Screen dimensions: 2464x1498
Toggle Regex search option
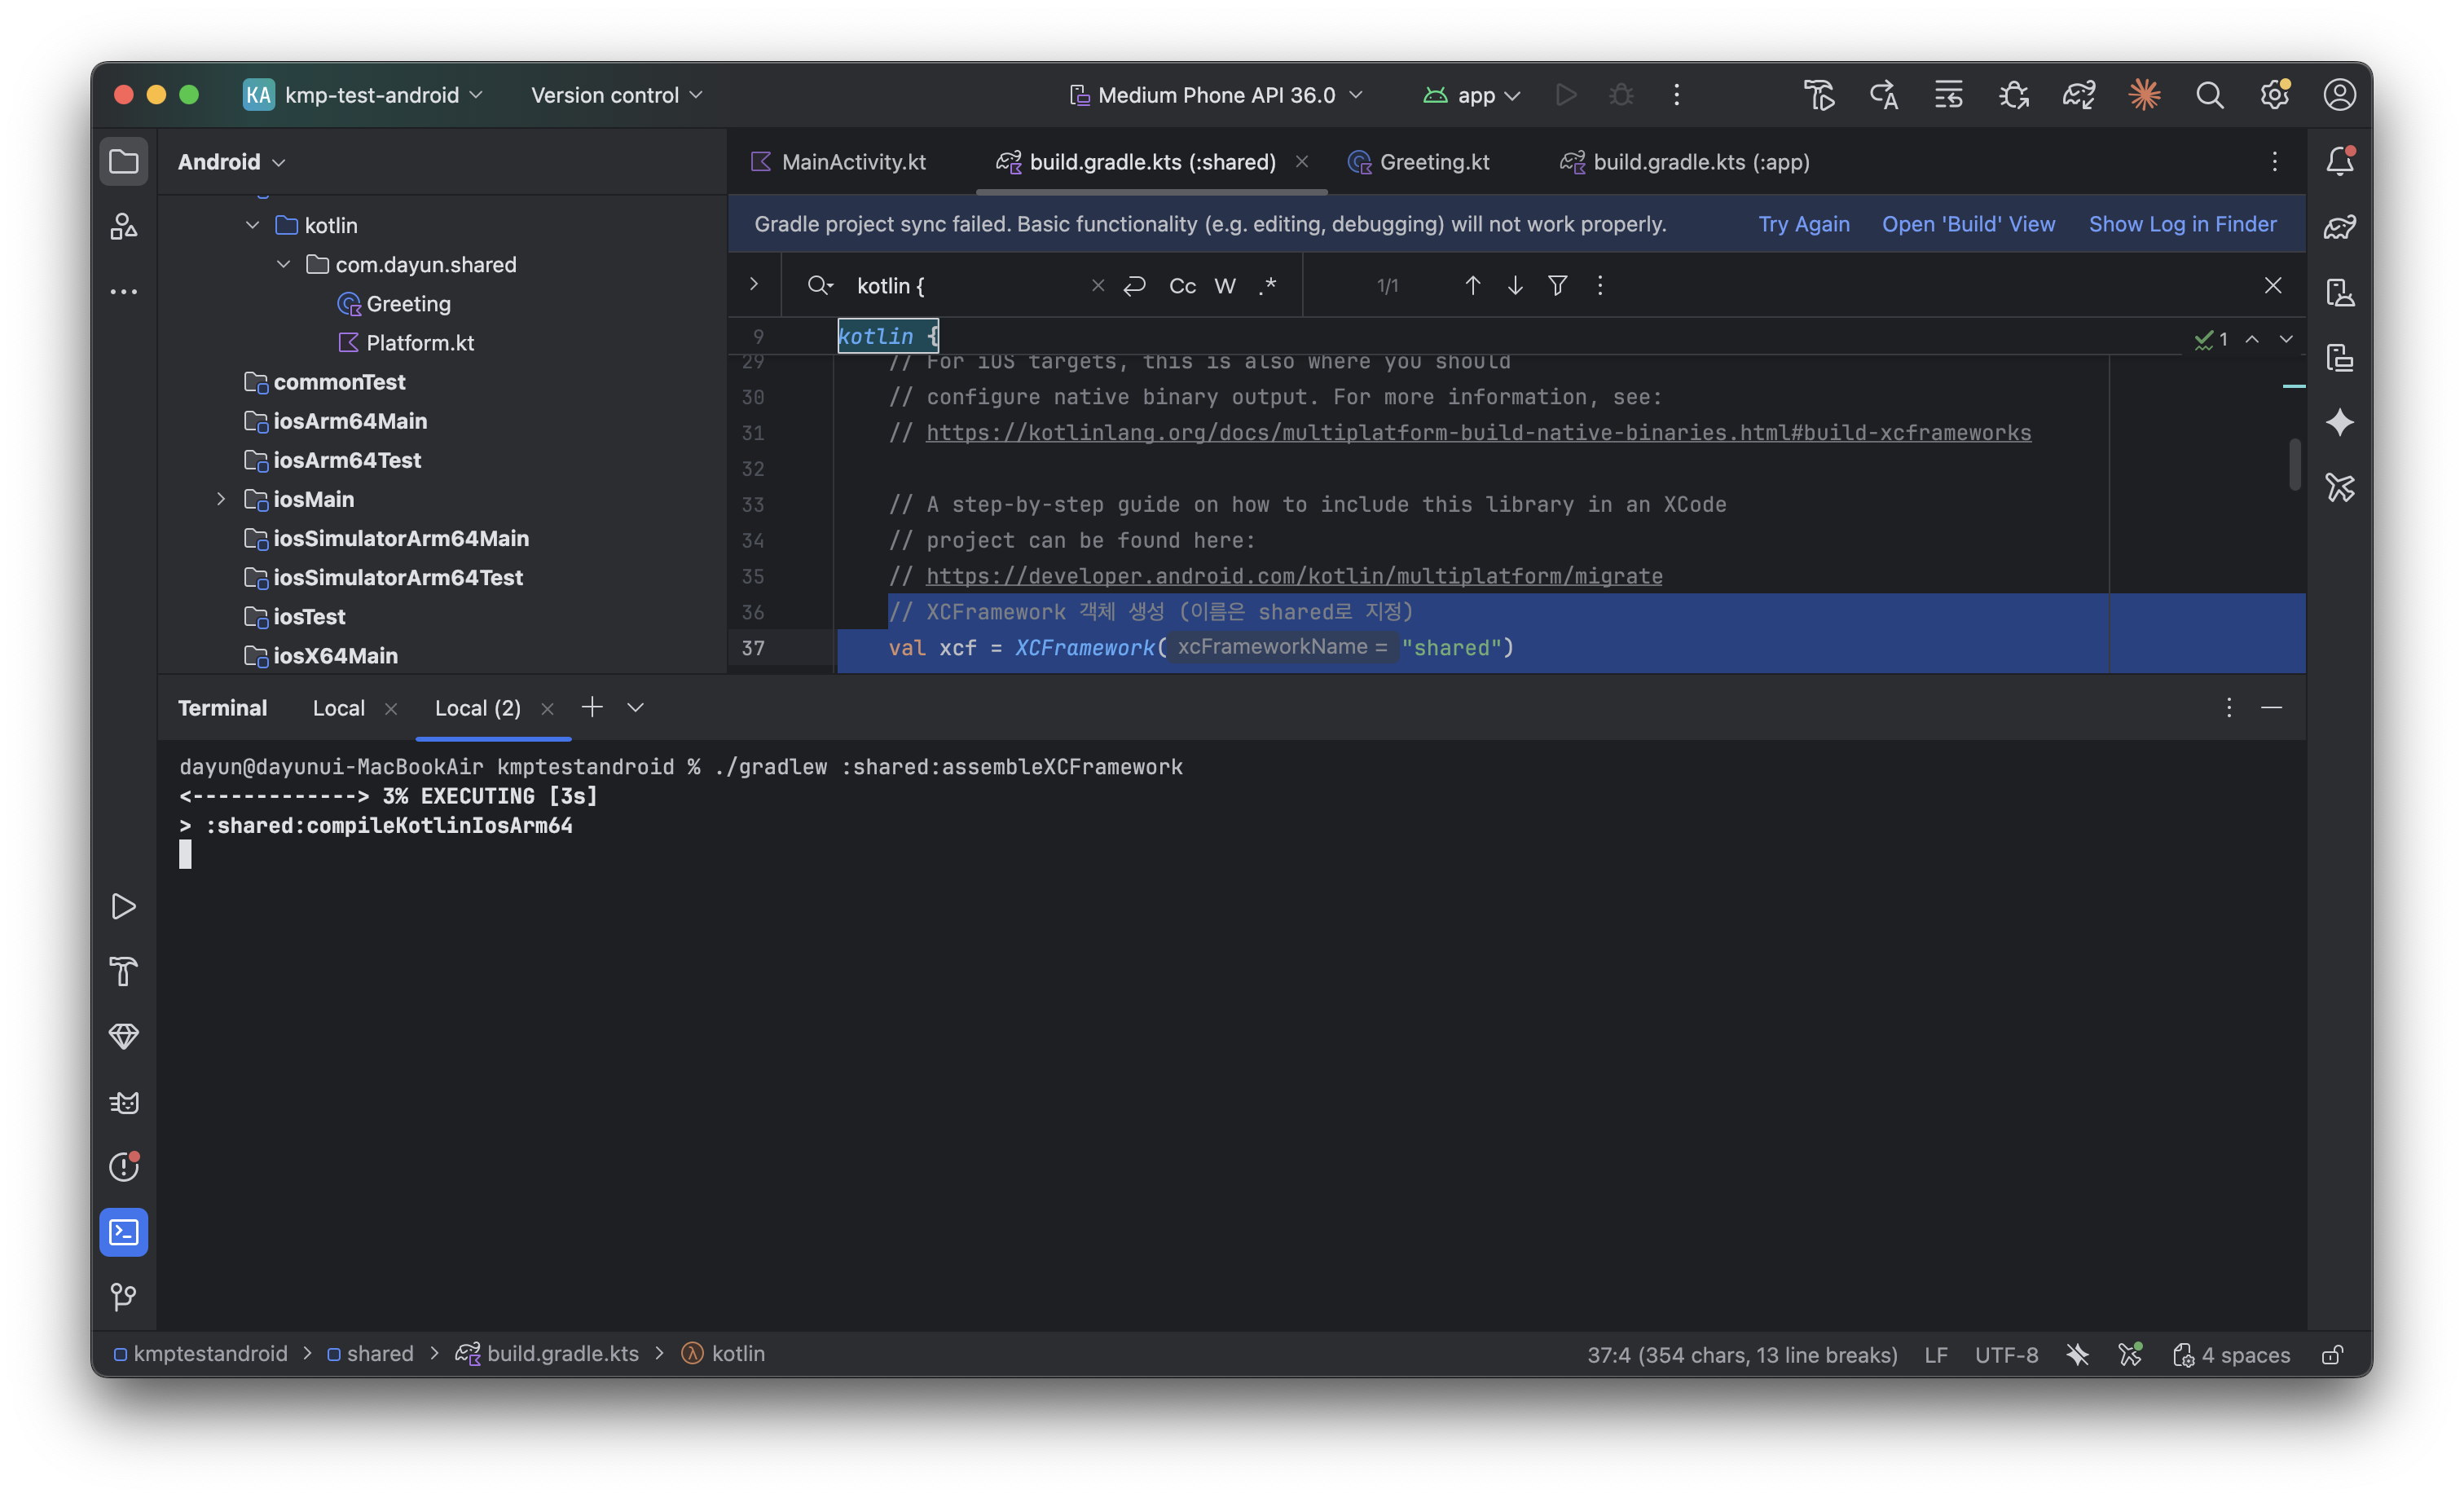point(1268,286)
